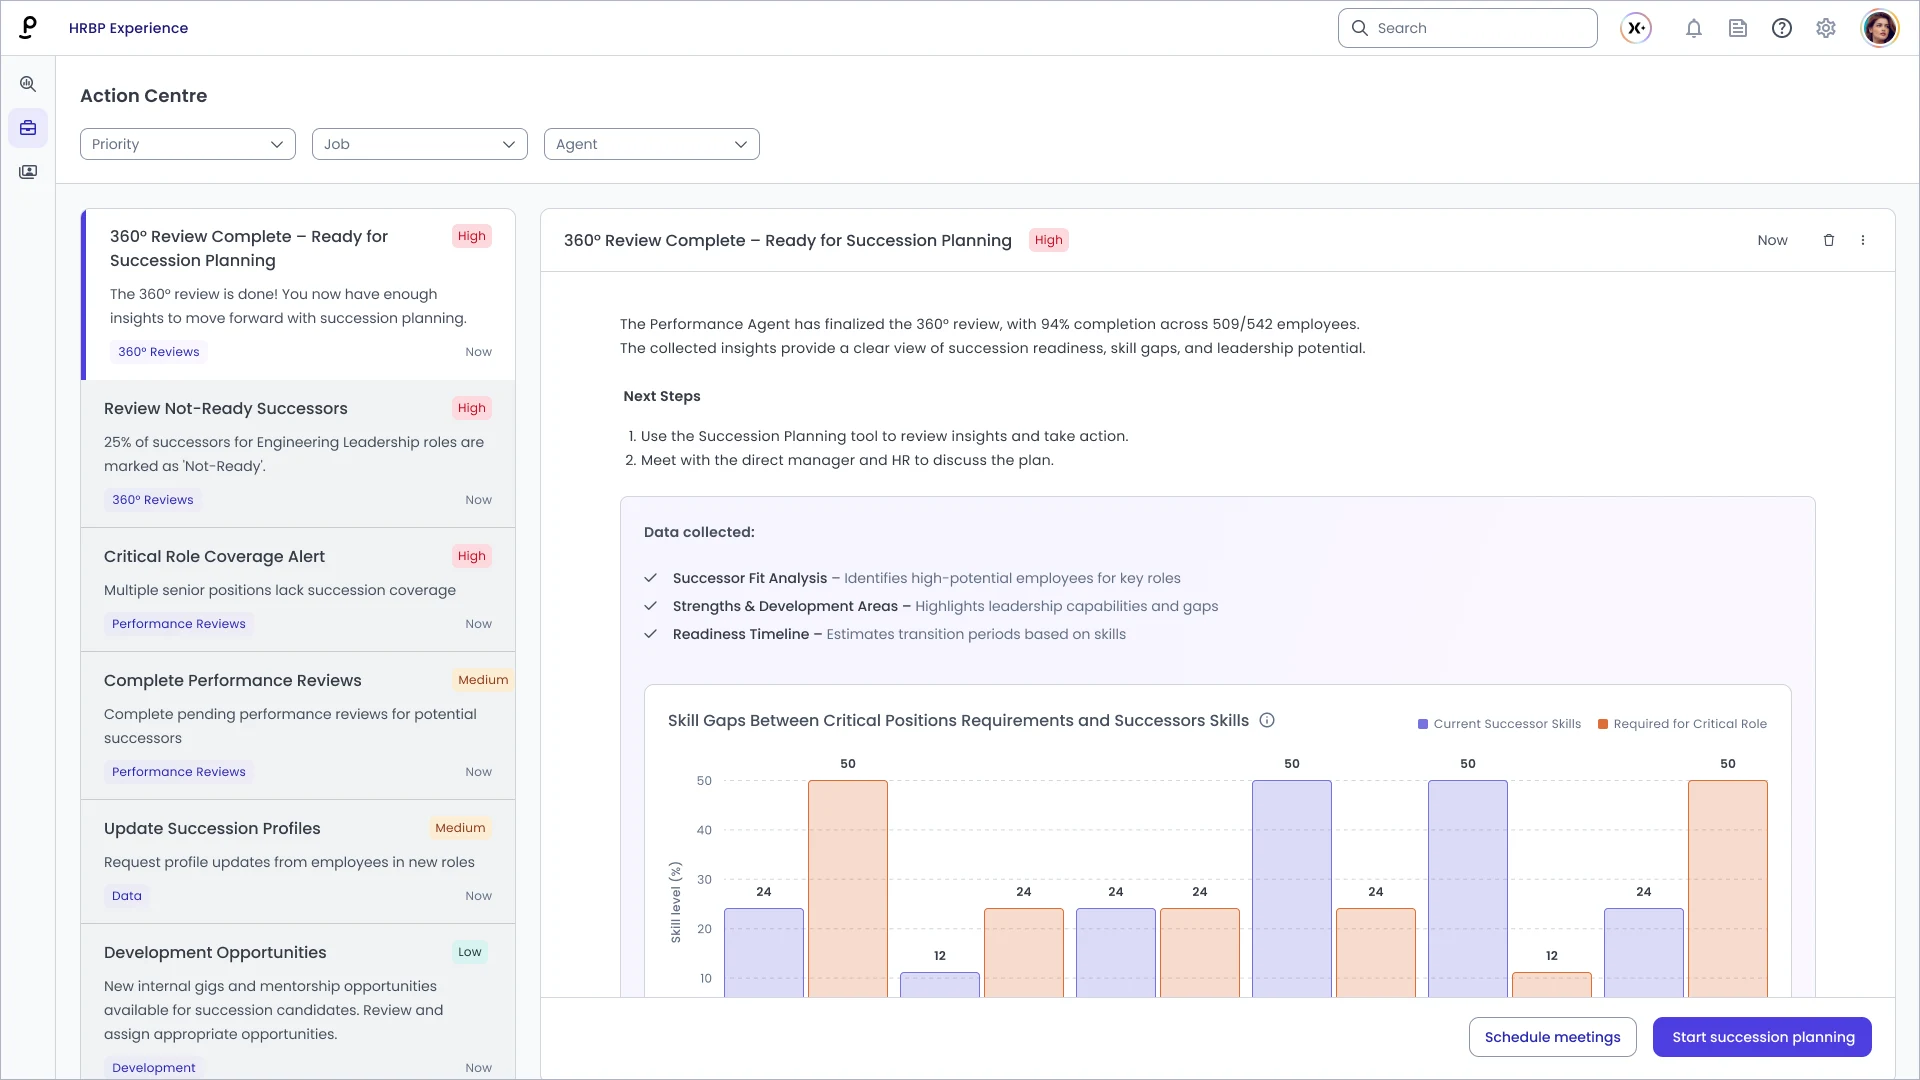This screenshot has width=1920, height=1080.
Task: Click the 360° Reviews tag on first card
Action: (159, 352)
